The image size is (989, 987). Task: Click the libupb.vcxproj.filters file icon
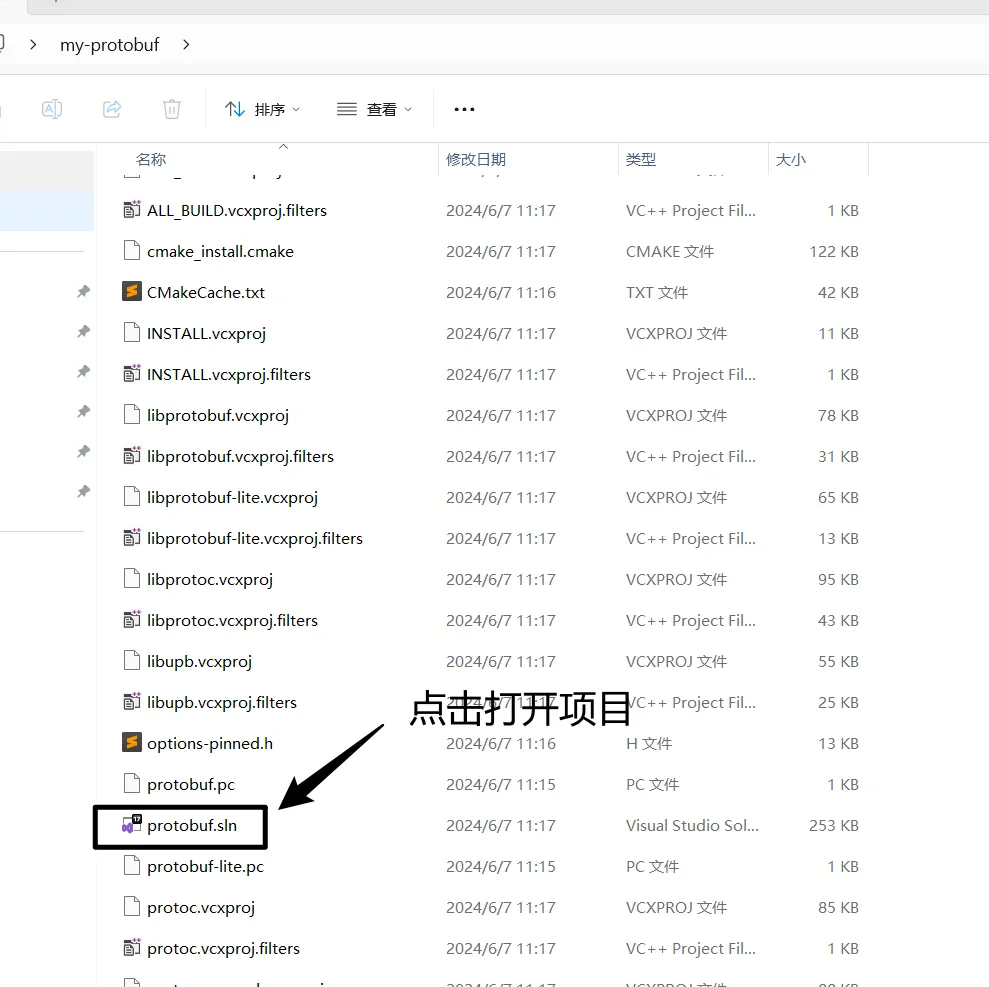tap(132, 701)
